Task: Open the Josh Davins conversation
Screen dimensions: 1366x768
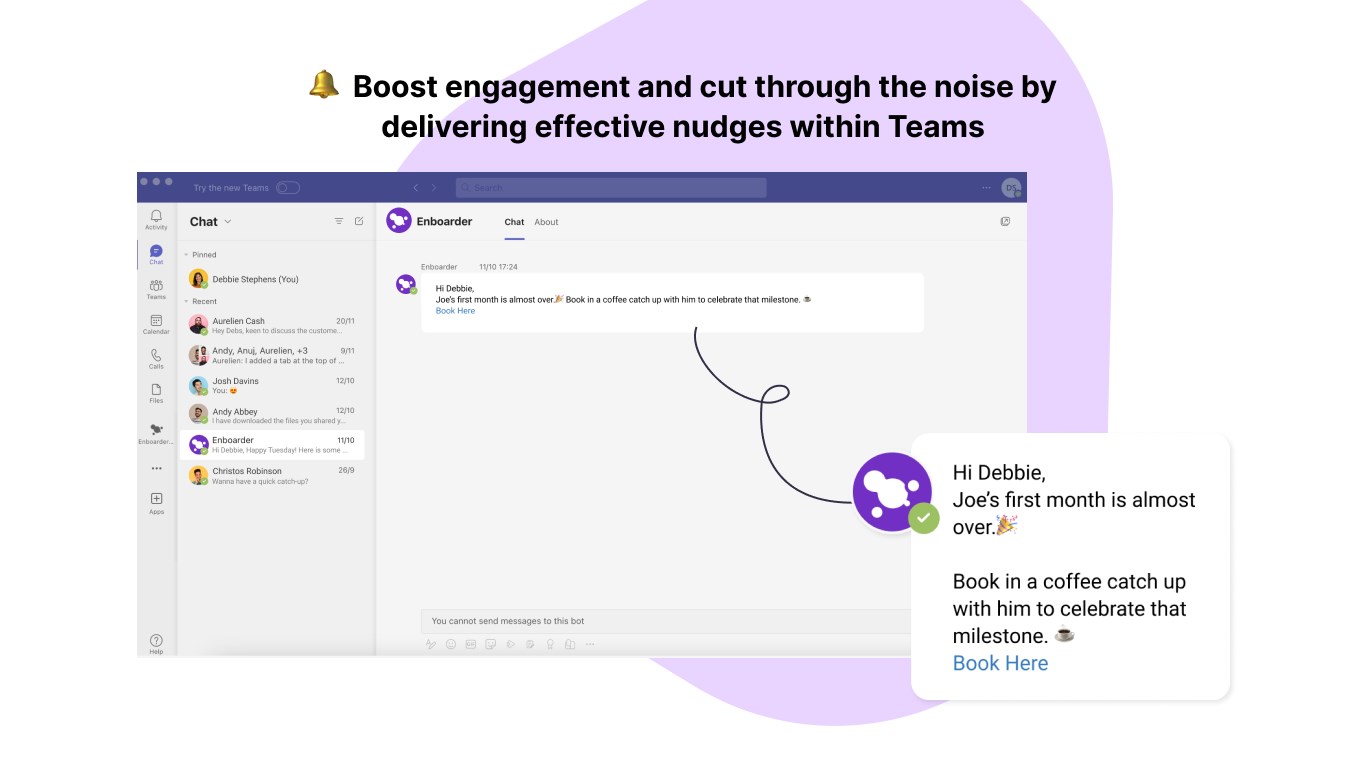Action: 272,385
